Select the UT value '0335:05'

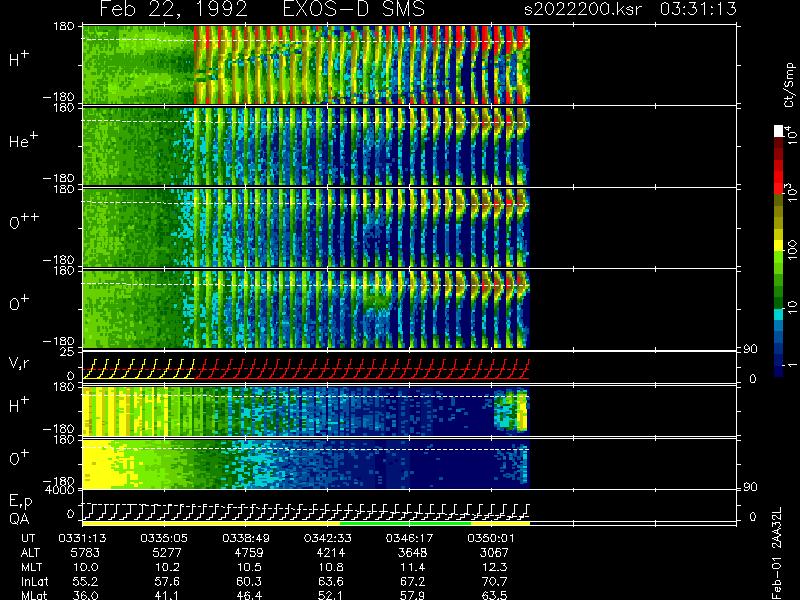point(164,538)
